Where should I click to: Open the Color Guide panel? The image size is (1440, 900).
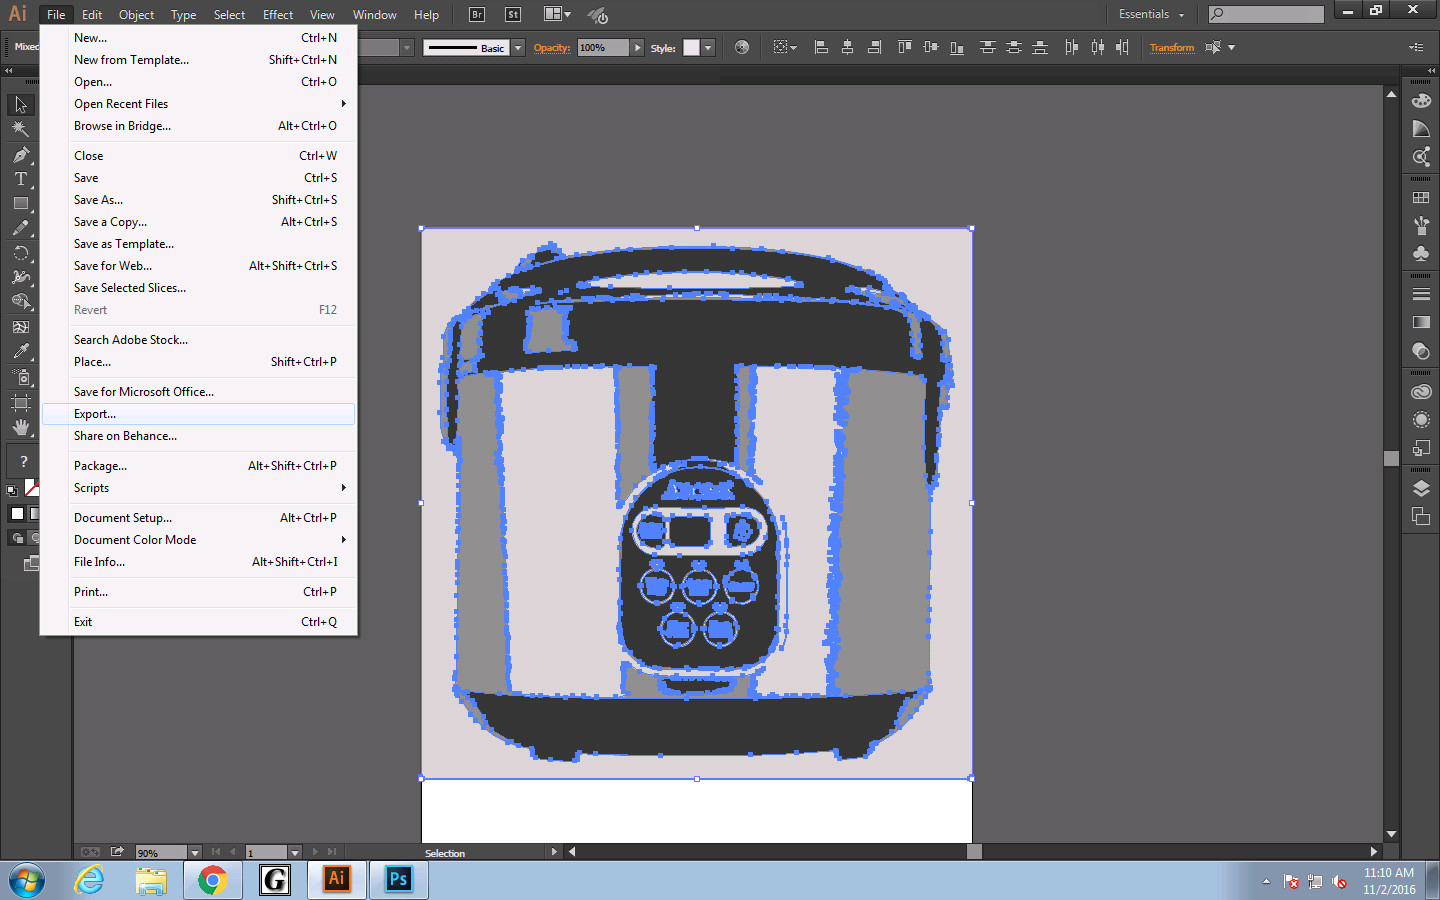[x=1421, y=128]
